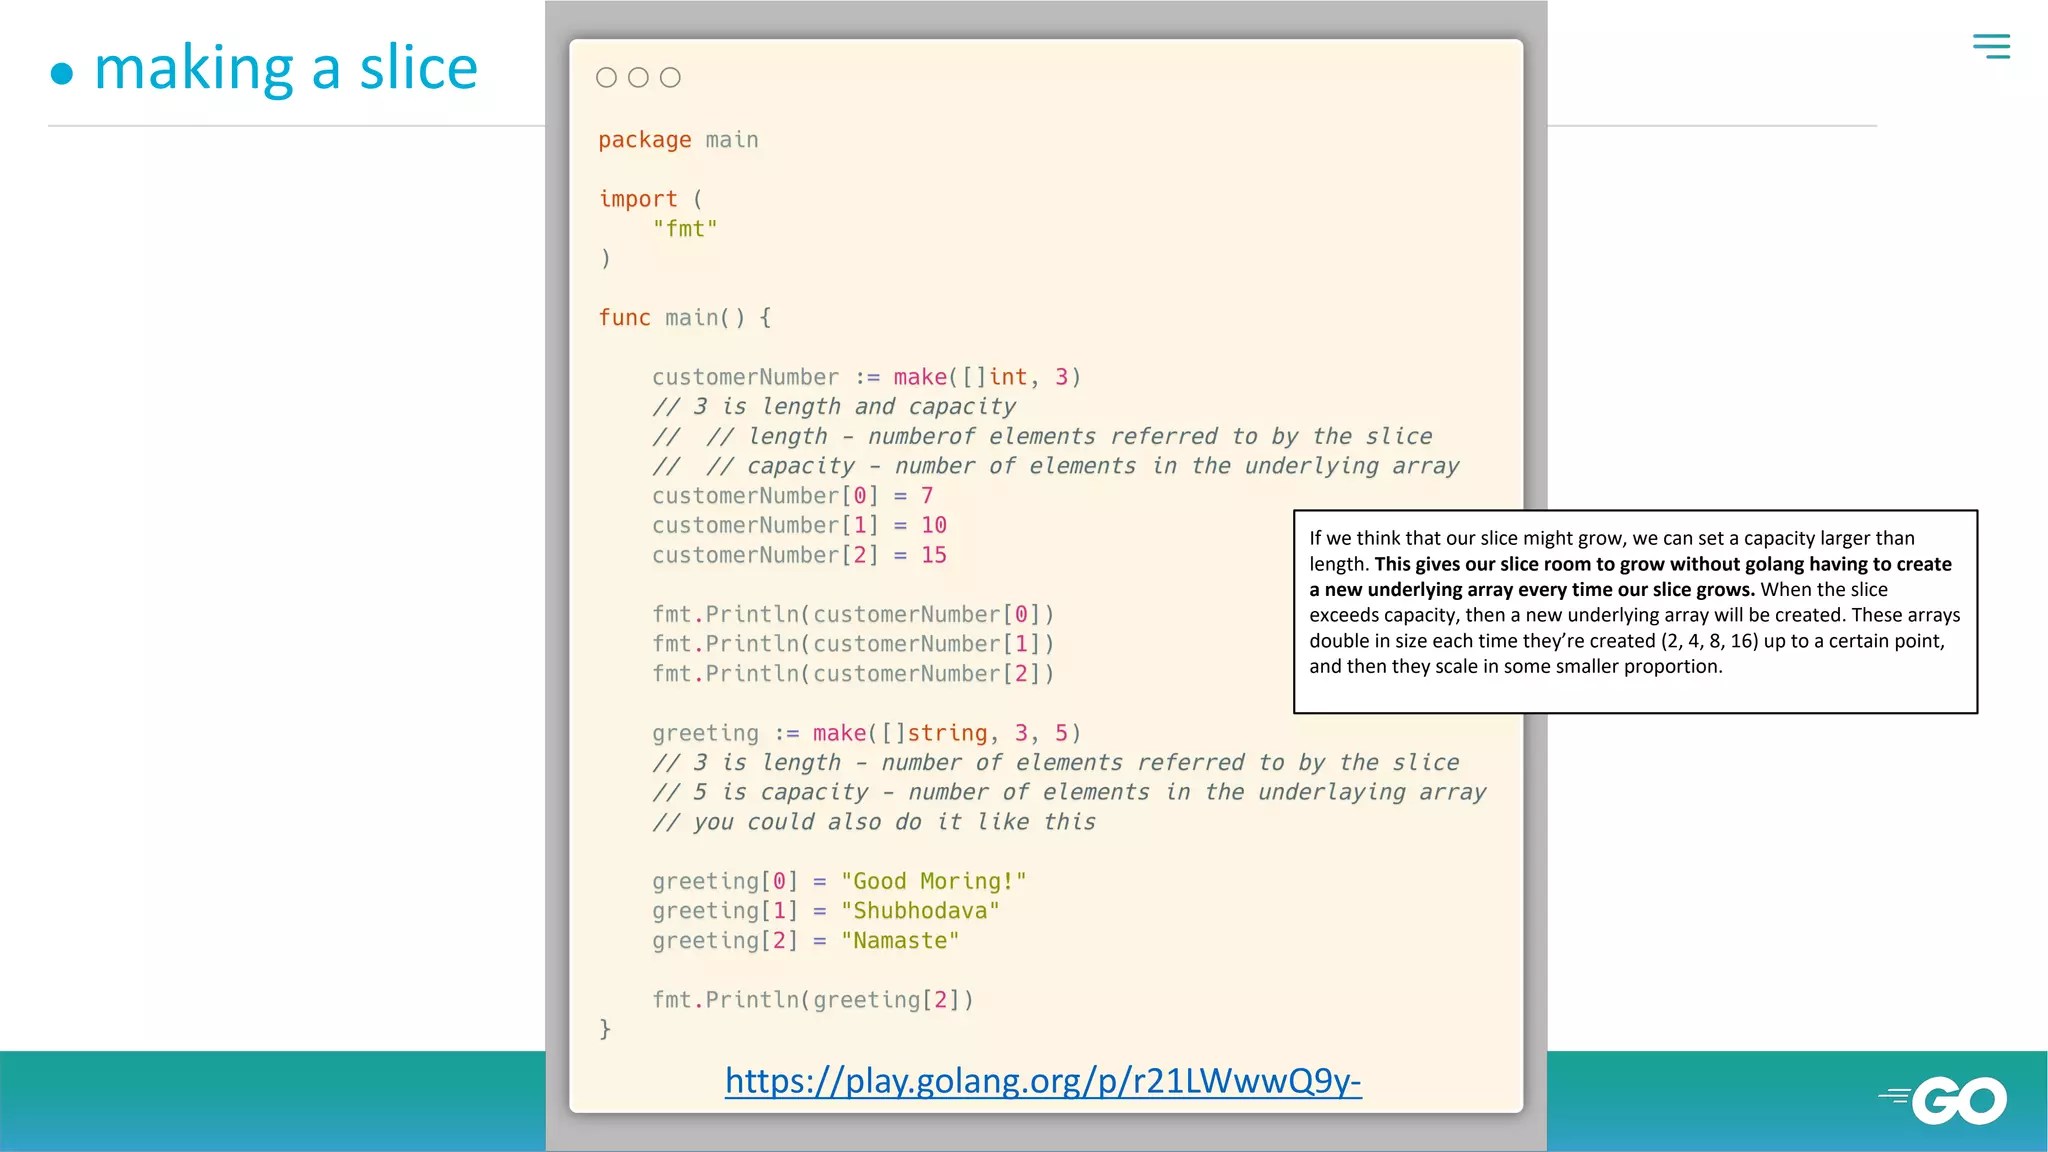Screen dimensions: 2048x1152
Task: Click the fmt.Println(greeting[2]) line
Action: pyautogui.click(x=812, y=1000)
